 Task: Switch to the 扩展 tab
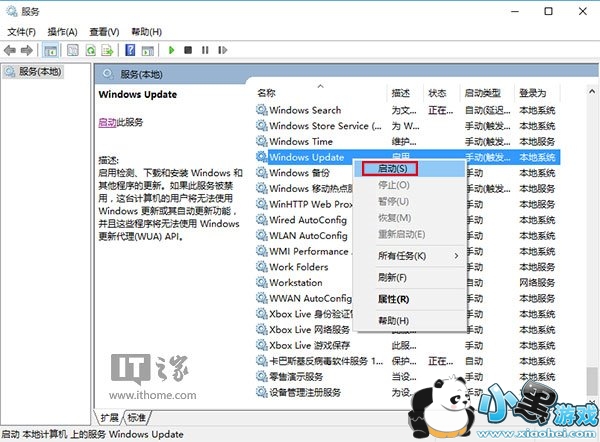pyautogui.click(x=109, y=418)
